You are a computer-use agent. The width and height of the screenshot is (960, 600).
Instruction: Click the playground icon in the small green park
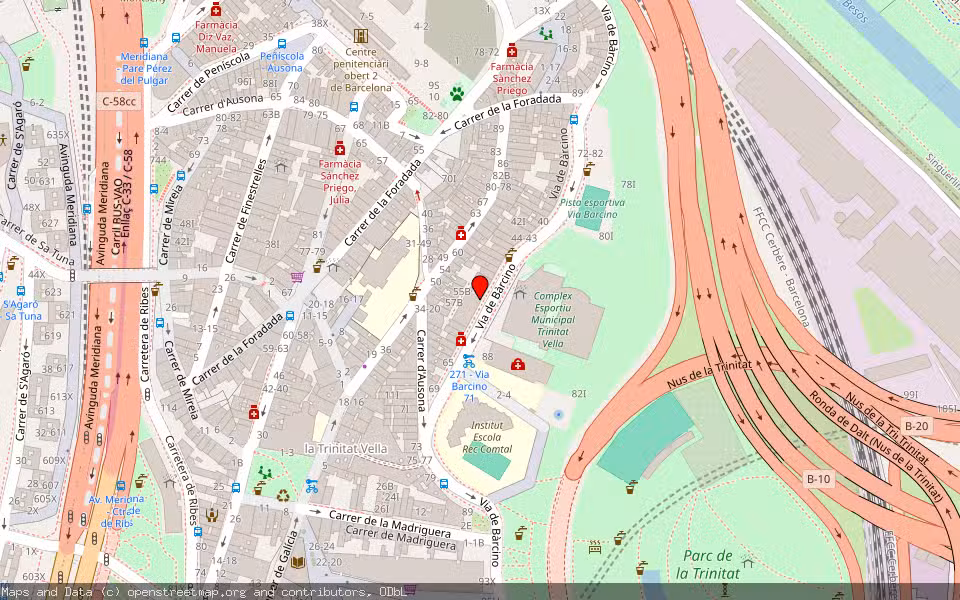tap(264, 473)
